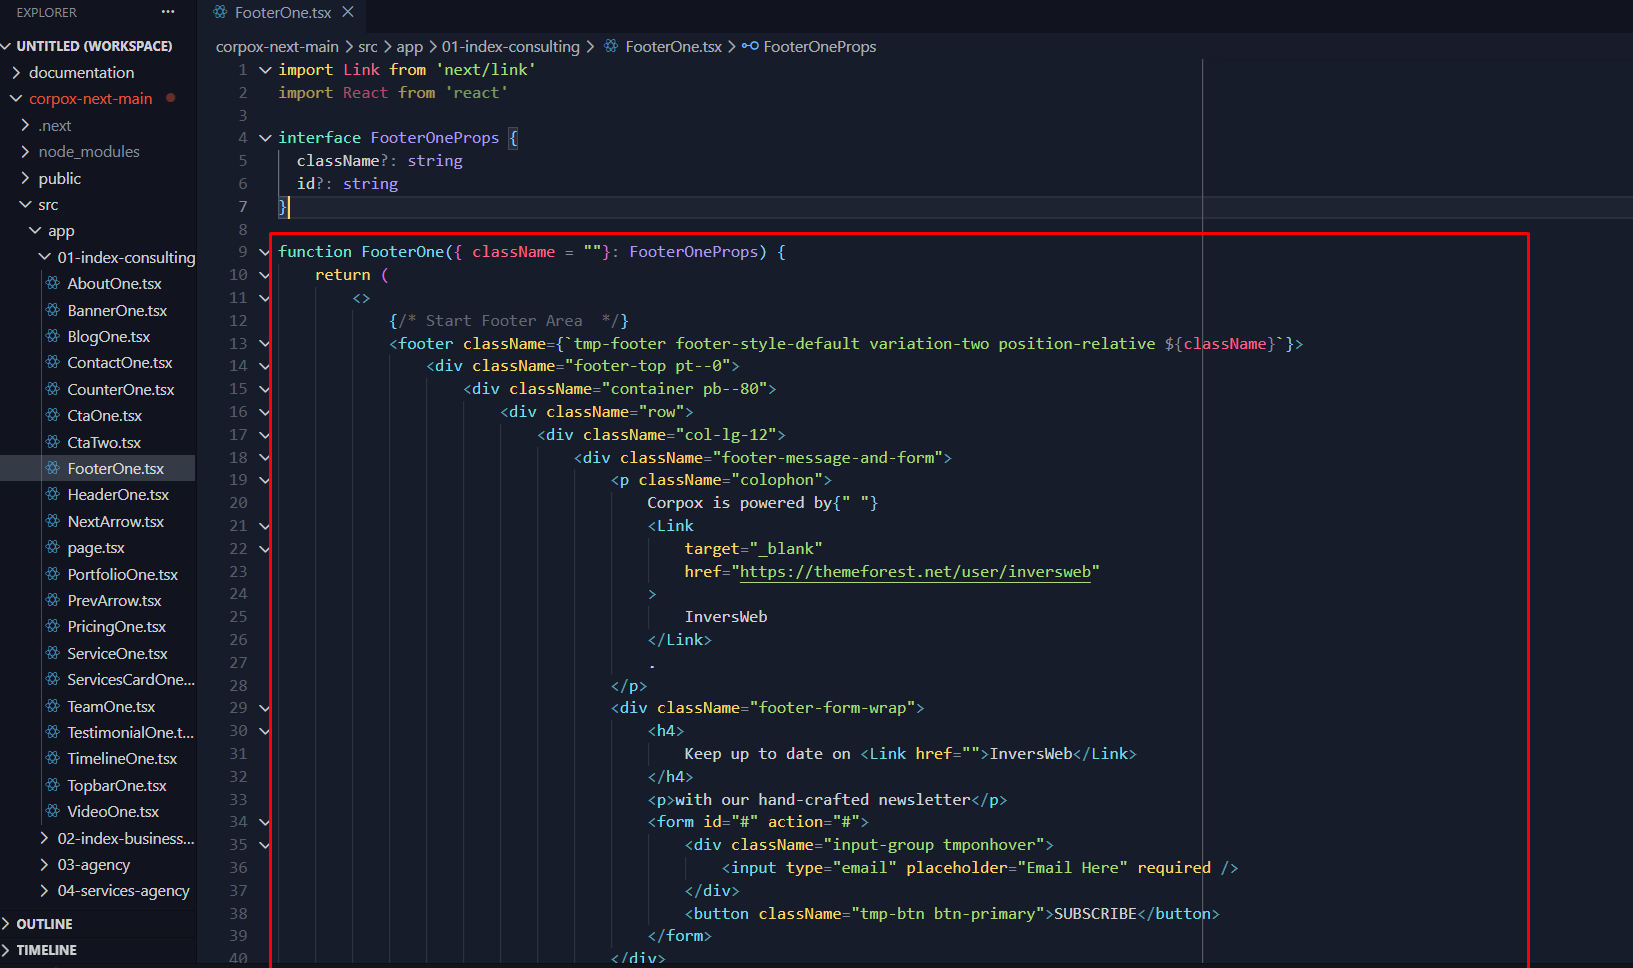Screen dimensions: 1633x968
Task: Click line number 20 in gutter
Action: coord(238,503)
